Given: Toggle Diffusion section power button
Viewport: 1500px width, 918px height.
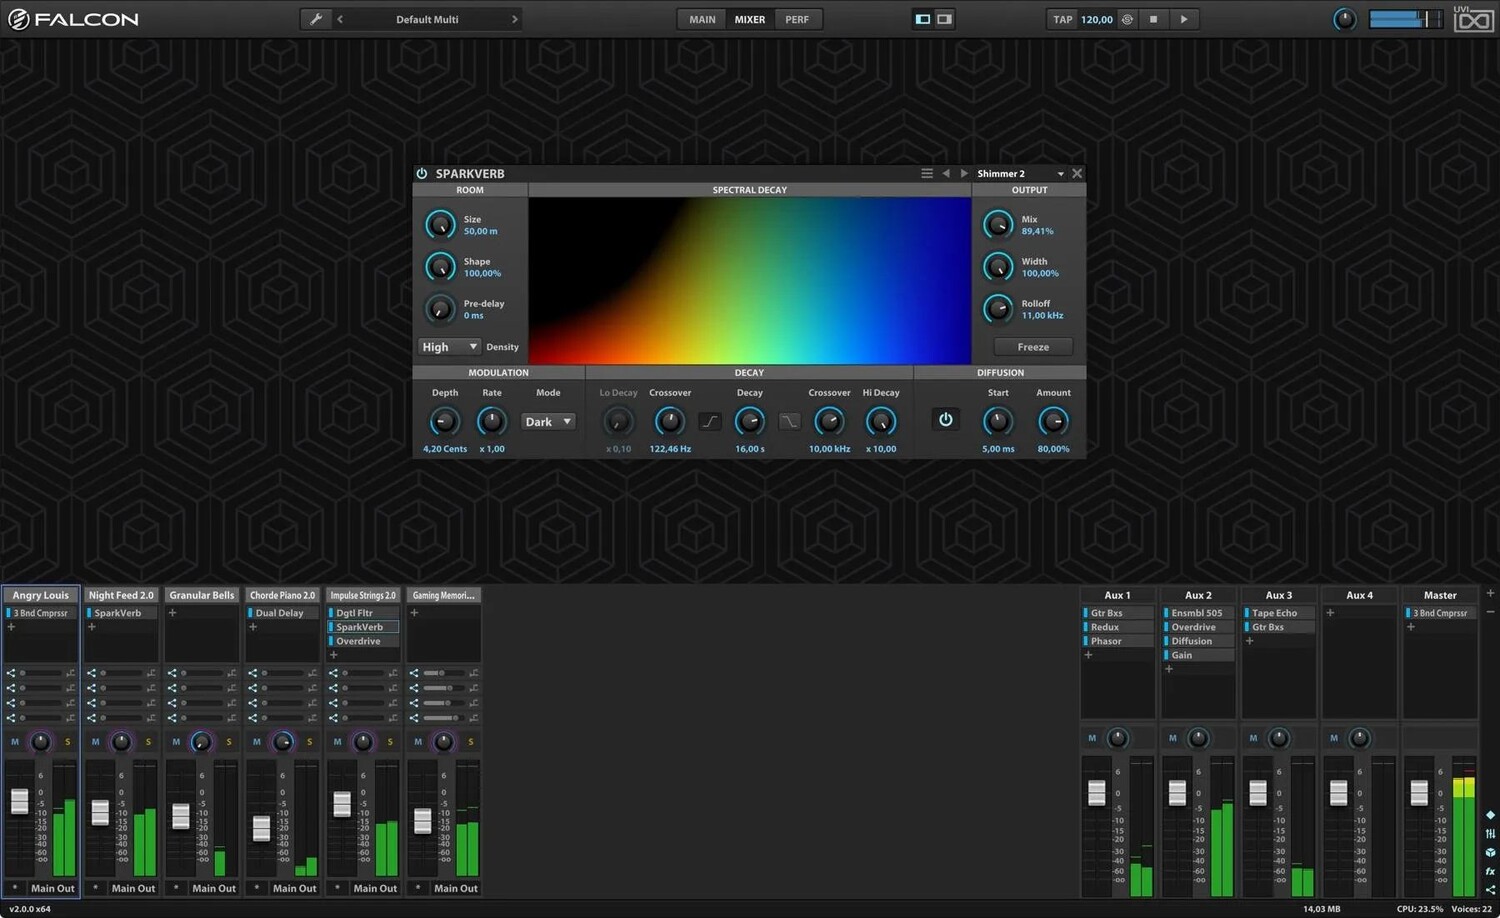Looking at the screenshot, I should 945,420.
